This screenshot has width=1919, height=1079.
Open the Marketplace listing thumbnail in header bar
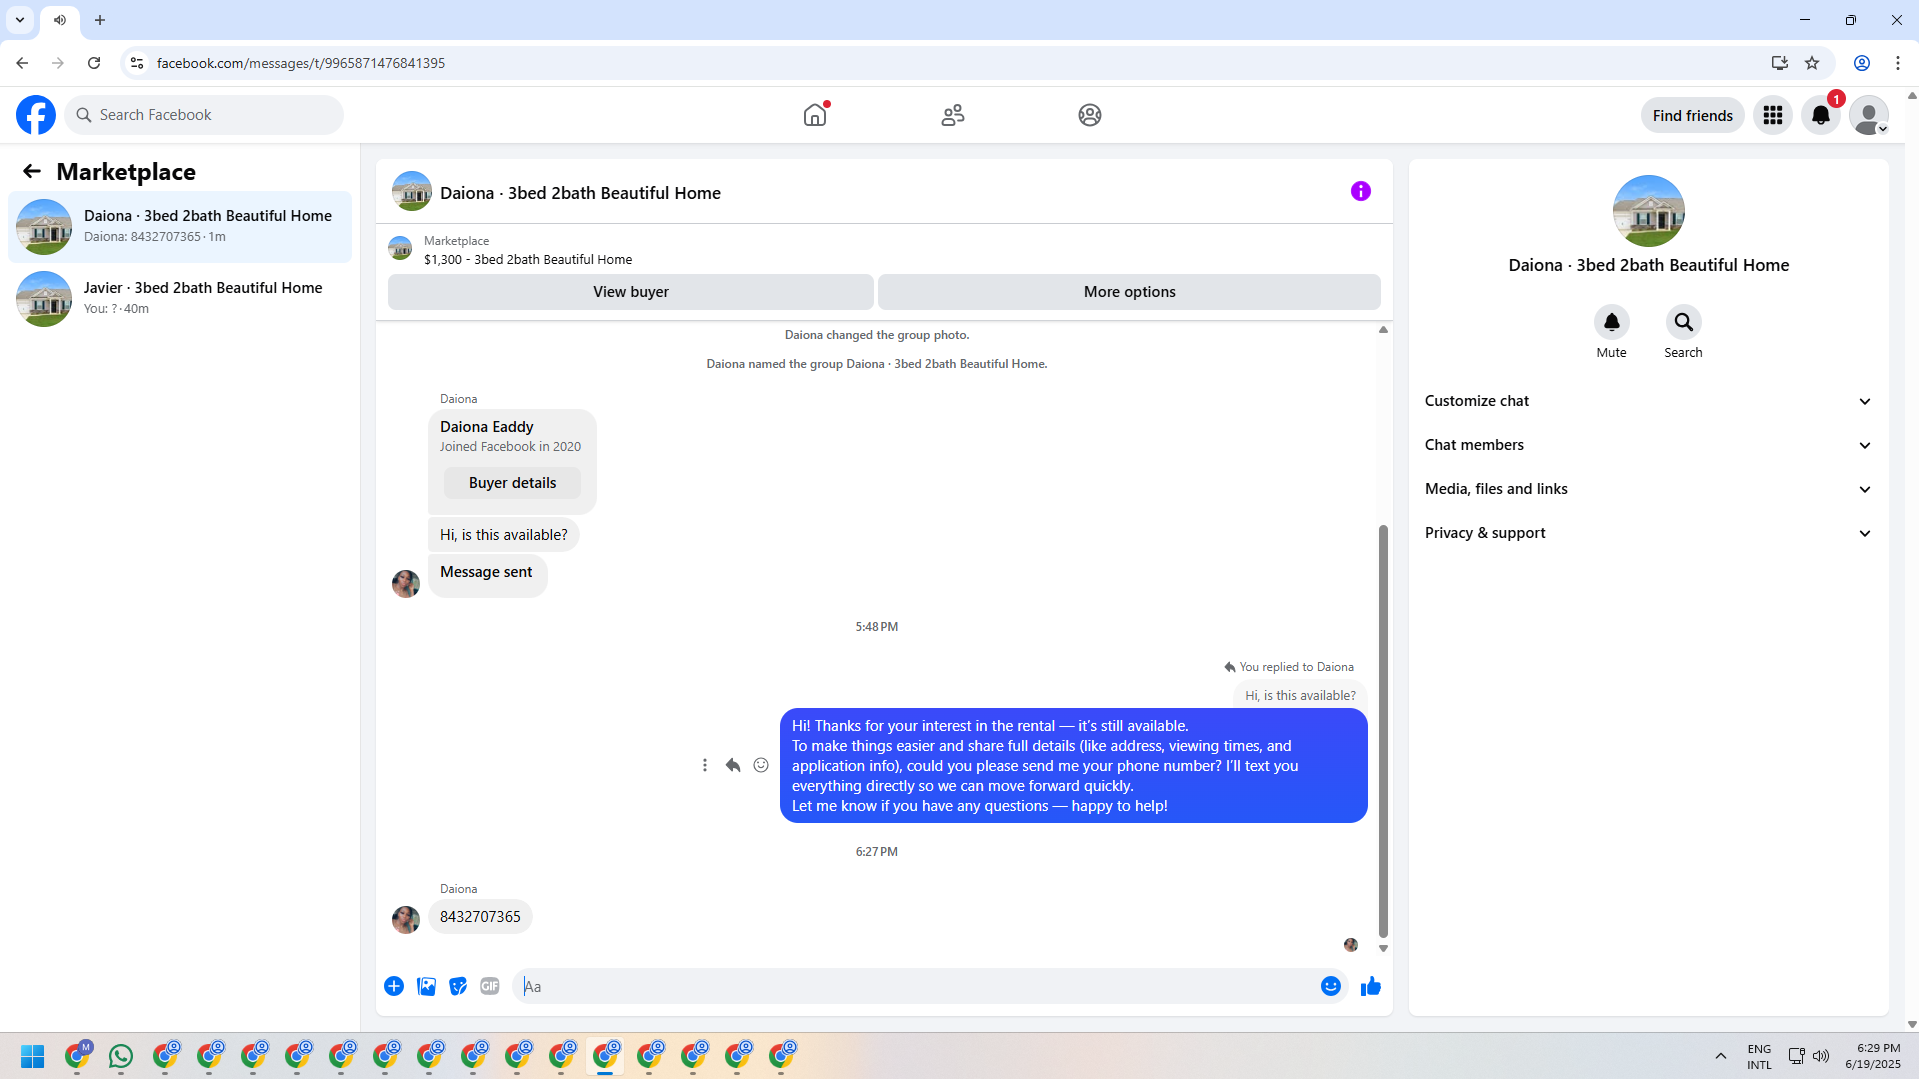(x=400, y=249)
